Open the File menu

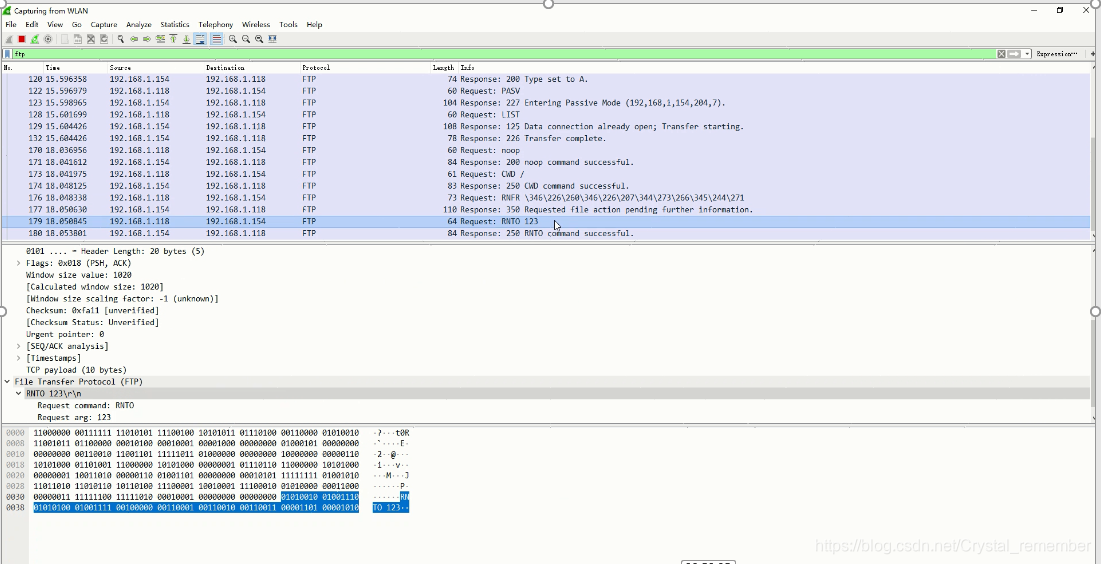click(x=11, y=25)
